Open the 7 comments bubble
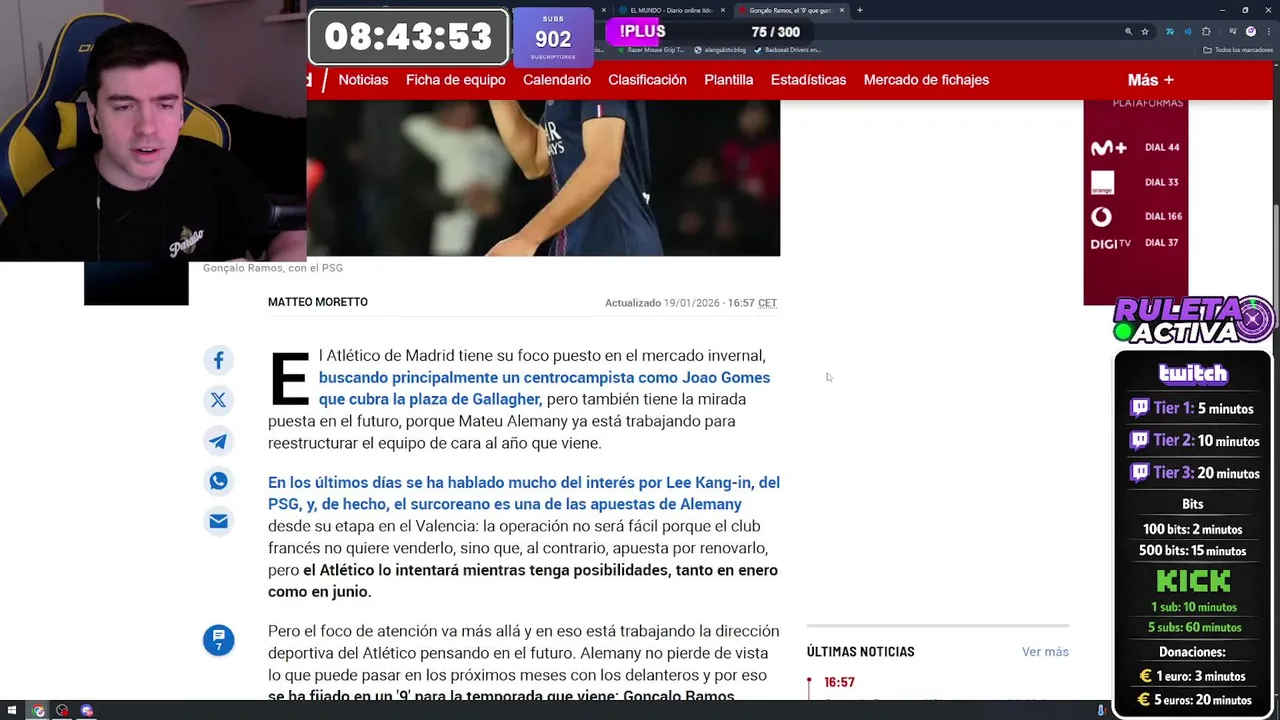 point(218,640)
